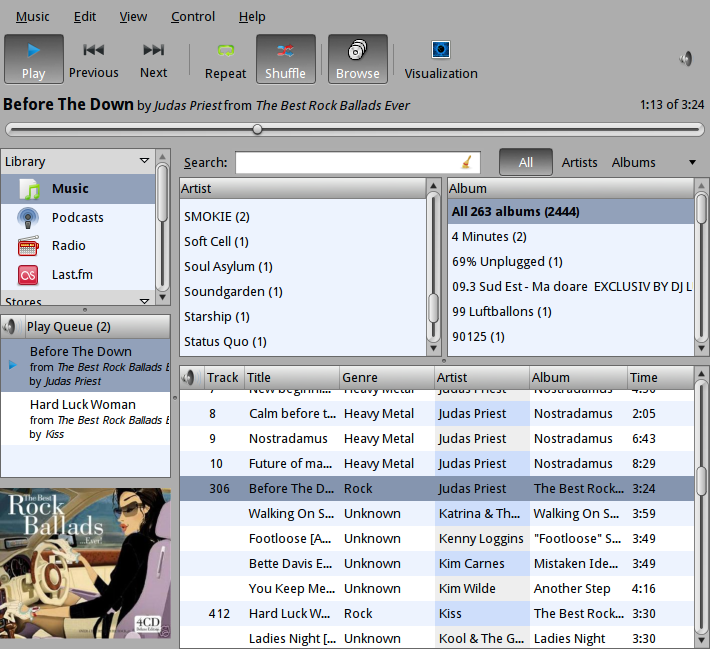This screenshot has height=649, width=710.
Task: Select album 99 Luftballons (1)
Action: [x=571, y=312]
